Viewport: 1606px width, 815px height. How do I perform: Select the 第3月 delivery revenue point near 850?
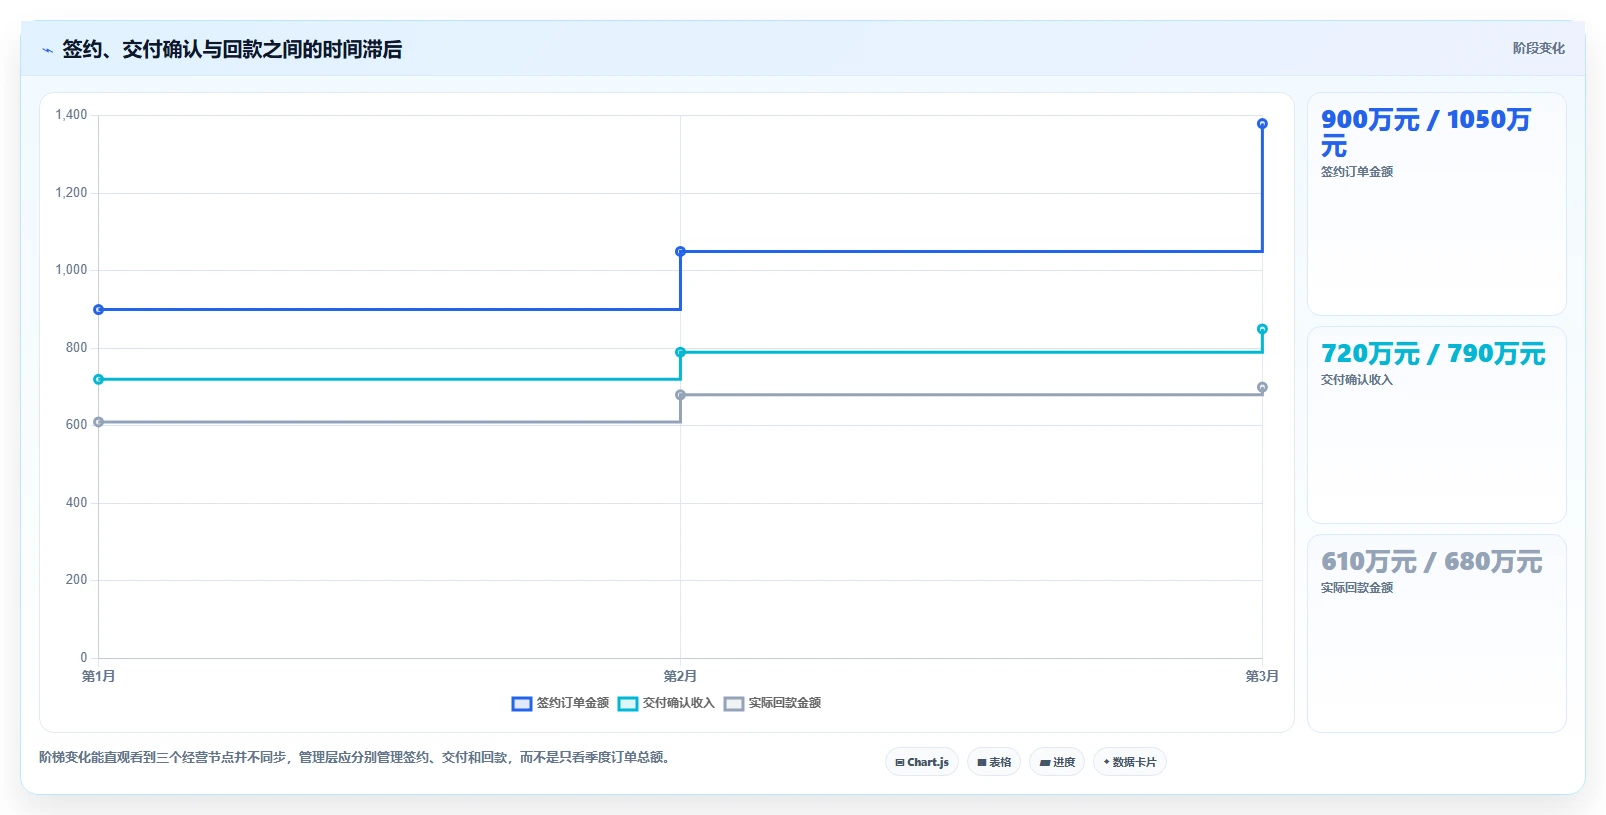(x=1262, y=329)
